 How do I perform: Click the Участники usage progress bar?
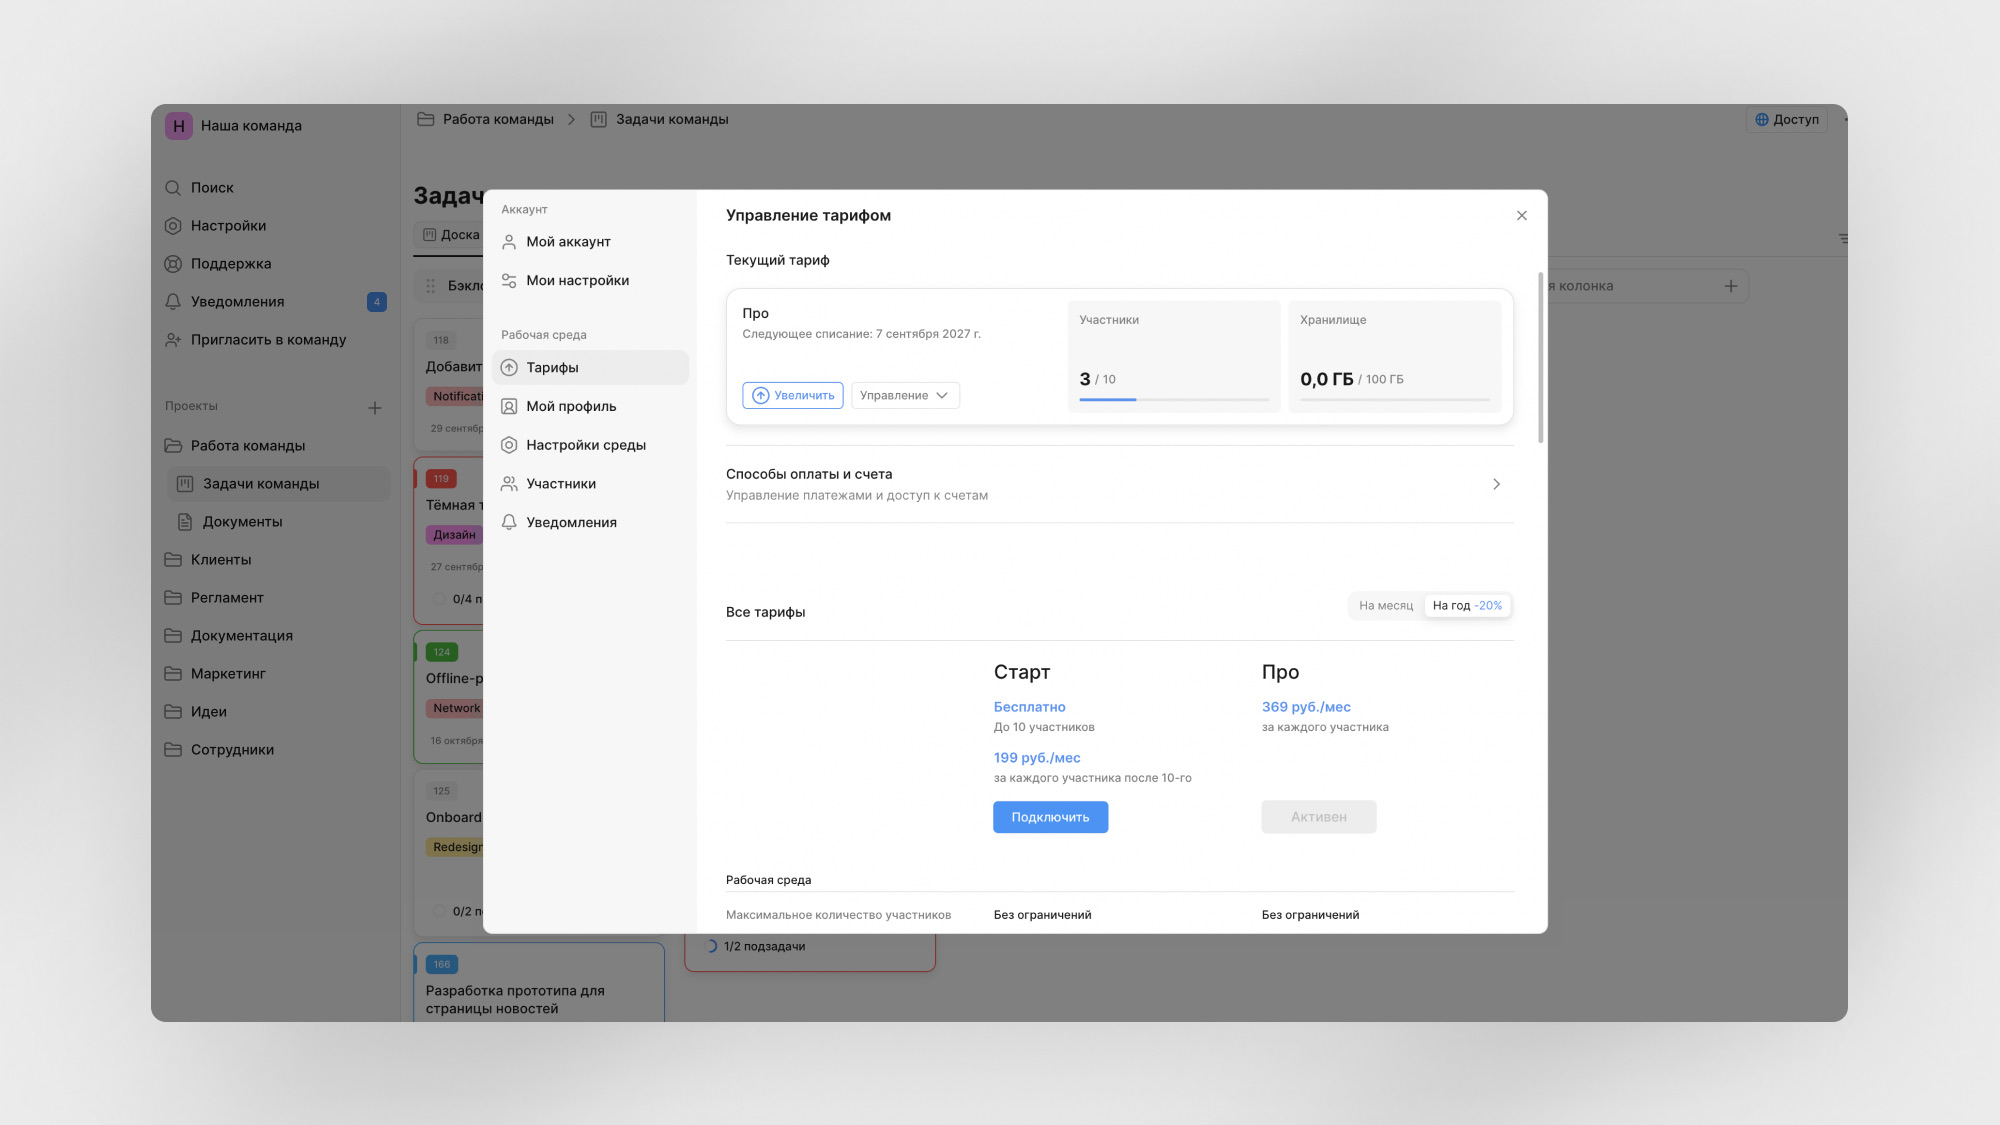click(x=1174, y=400)
